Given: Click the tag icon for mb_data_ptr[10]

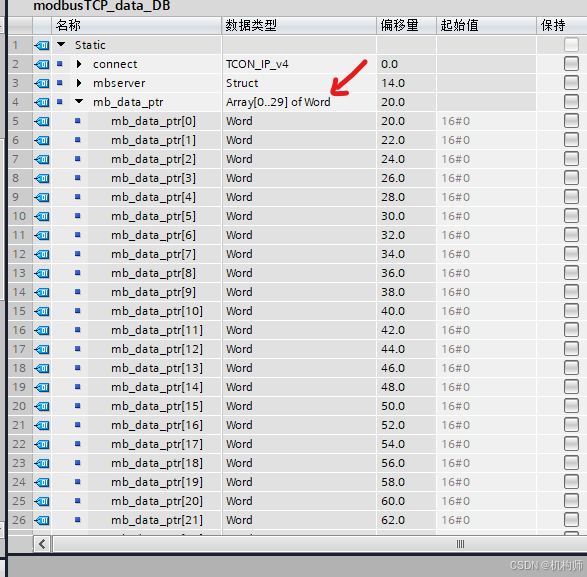Looking at the screenshot, I should coord(42,311).
